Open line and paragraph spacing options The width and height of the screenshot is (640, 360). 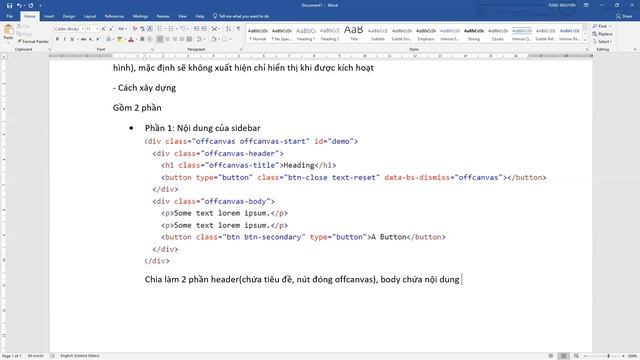point(200,39)
